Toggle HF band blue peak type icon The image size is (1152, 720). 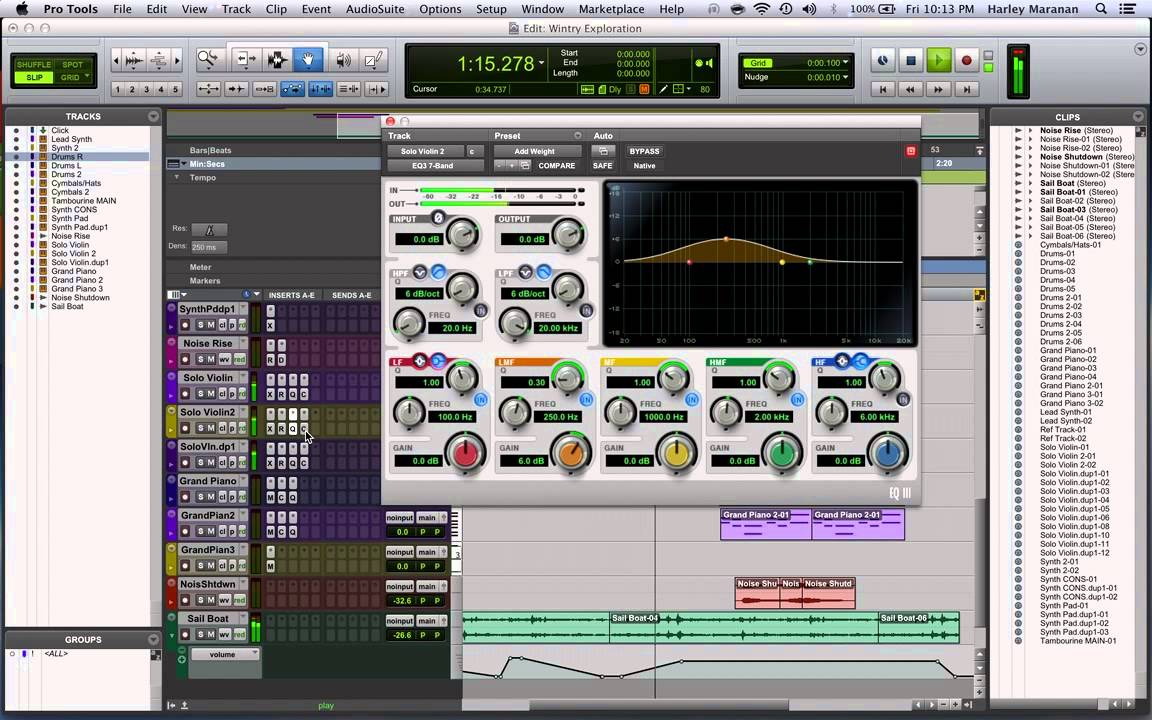pos(860,361)
